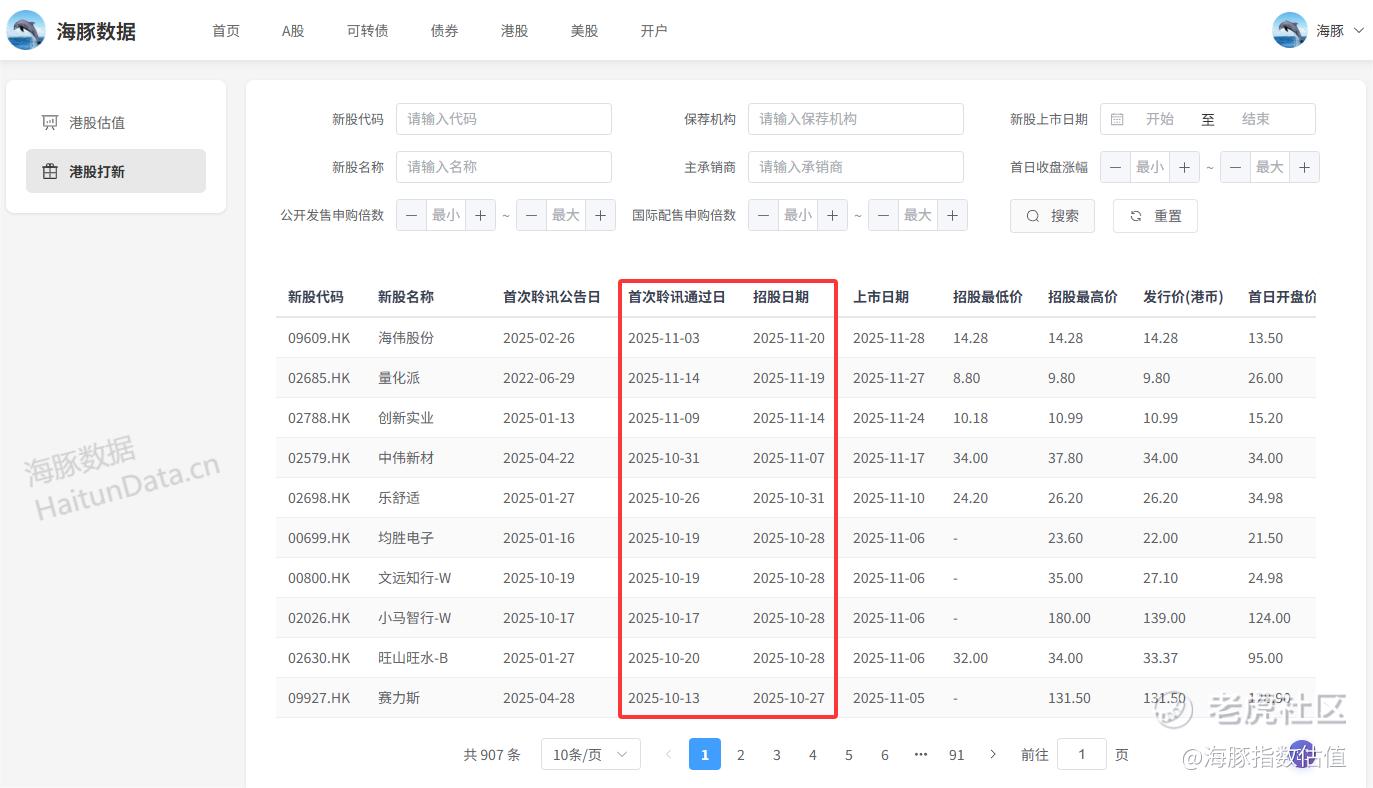This screenshot has height=788, width=1373.
Task: Decrease 公开发售申购倍数 maximum value
Action: 532,215
